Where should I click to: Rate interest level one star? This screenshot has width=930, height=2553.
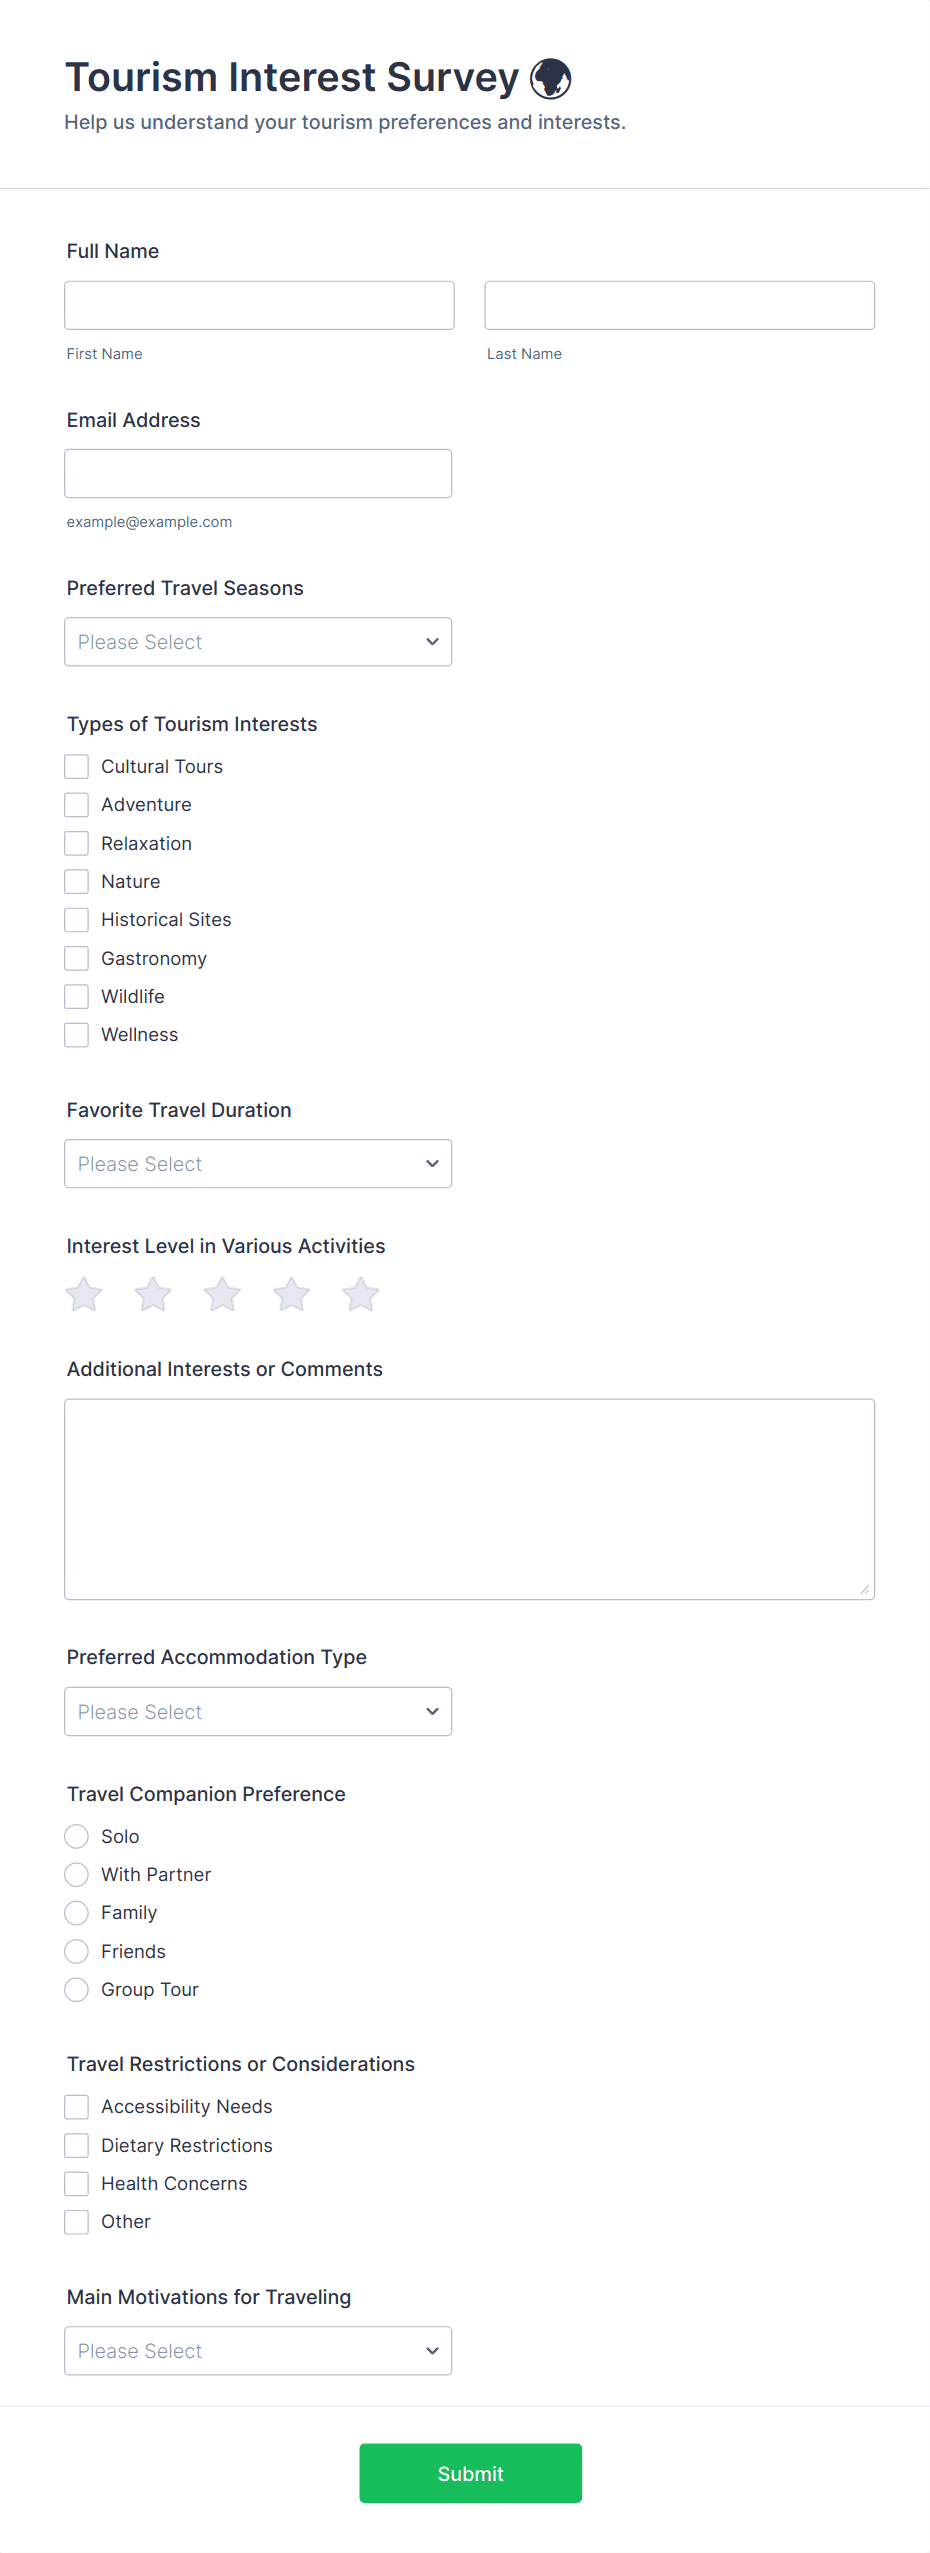[84, 1294]
